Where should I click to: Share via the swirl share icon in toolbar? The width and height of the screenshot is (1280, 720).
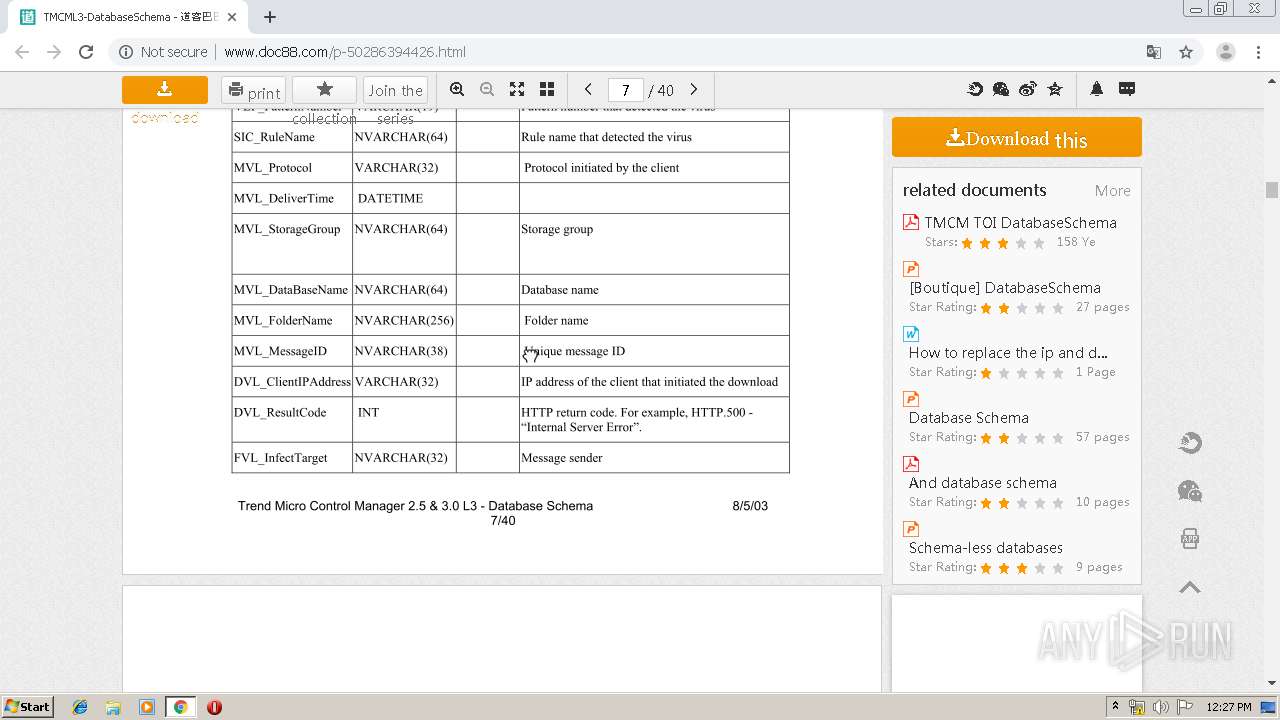pyautogui.click(x=975, y=89)
